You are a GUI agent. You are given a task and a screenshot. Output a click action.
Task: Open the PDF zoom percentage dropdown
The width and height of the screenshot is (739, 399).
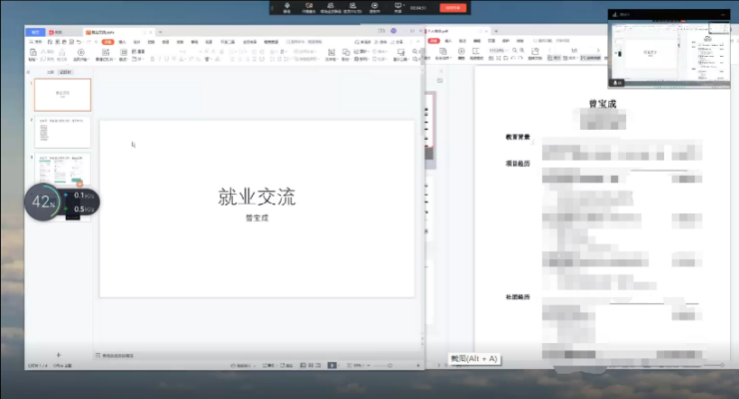click(x=498, y=50)
